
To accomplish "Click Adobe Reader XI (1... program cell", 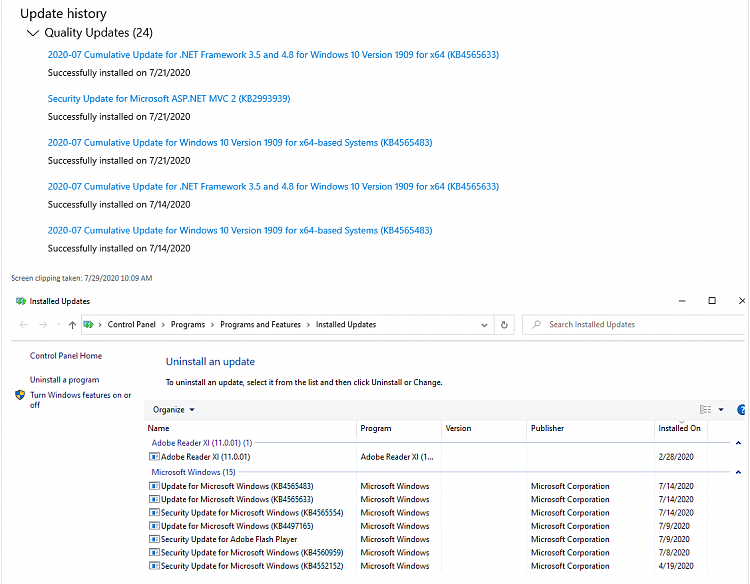I will [x=397, y=457].
